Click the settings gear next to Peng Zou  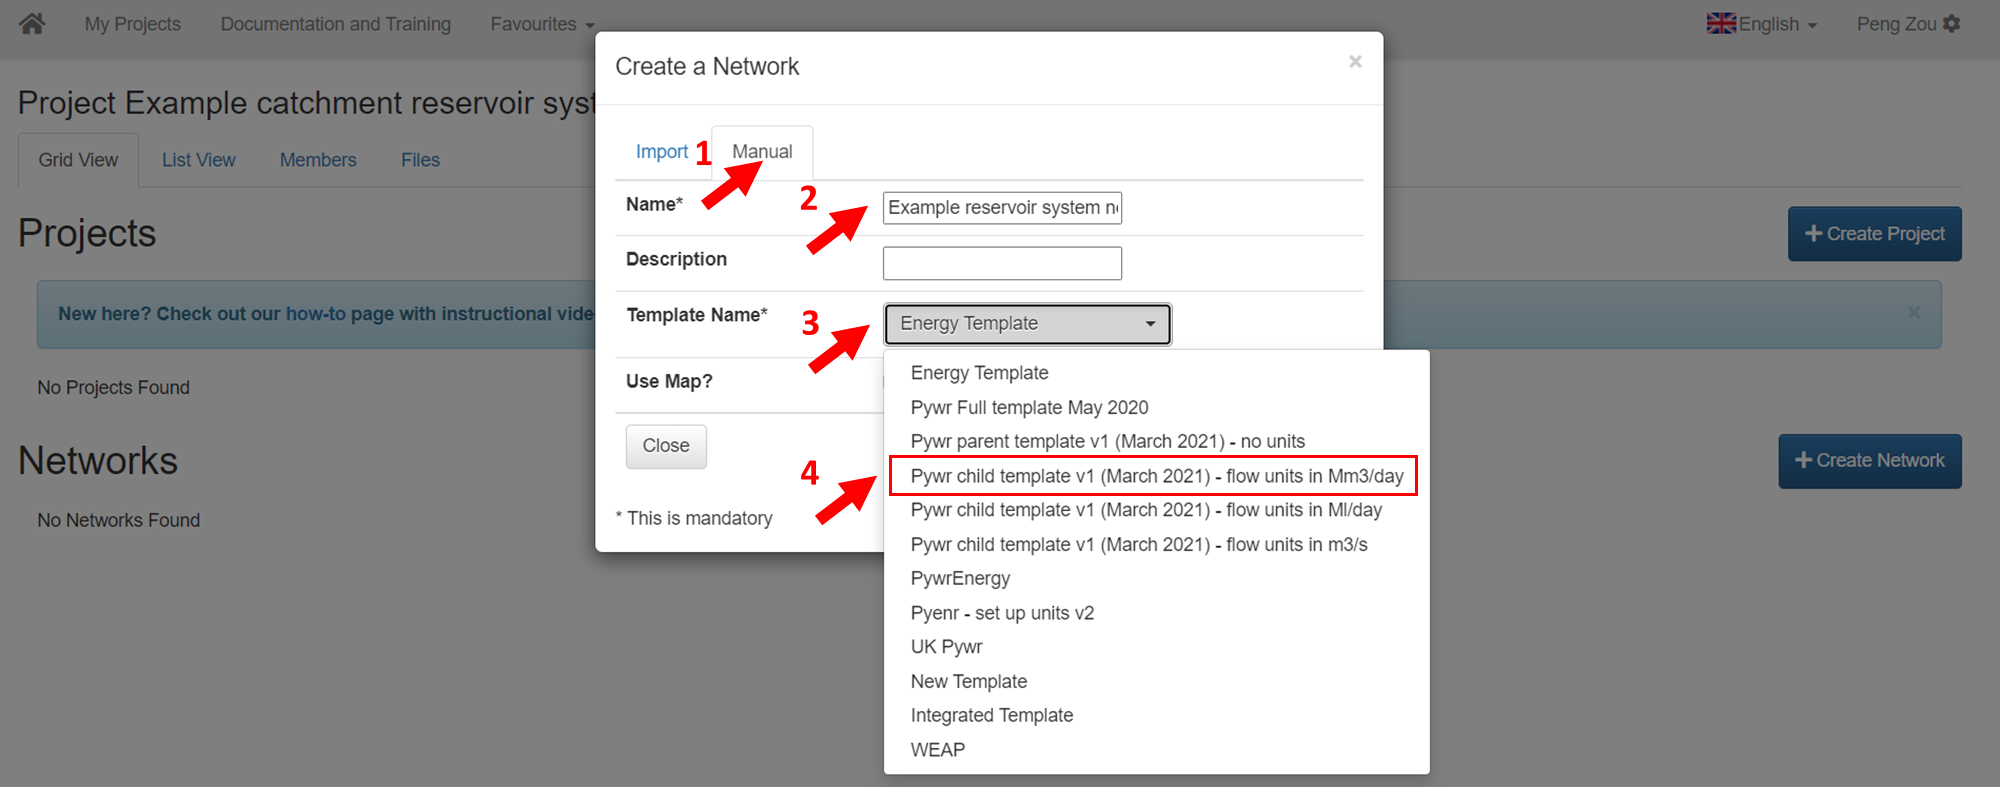[1951, 23]
